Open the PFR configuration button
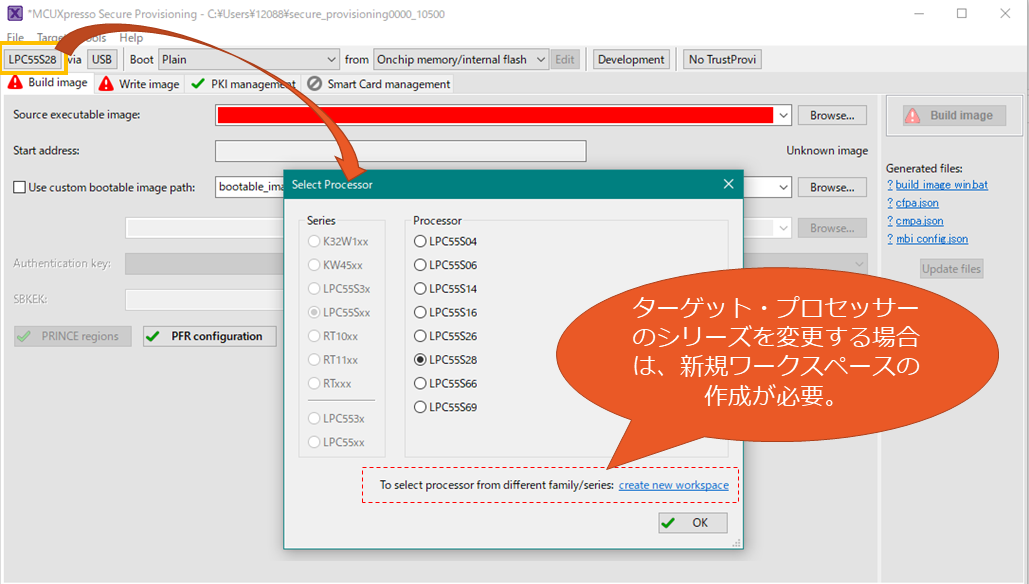The image size is (1029, 584). point(209,336)
